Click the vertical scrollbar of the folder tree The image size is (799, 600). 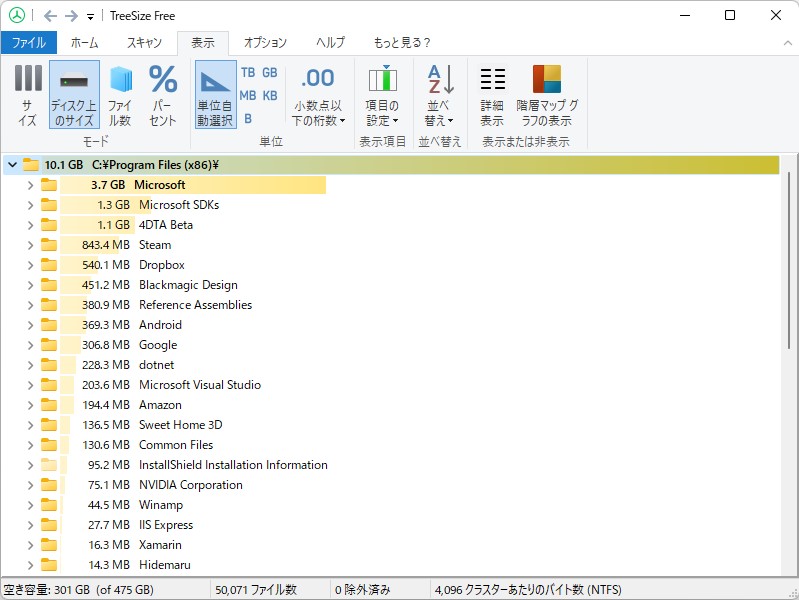click(x=789, y=260)
